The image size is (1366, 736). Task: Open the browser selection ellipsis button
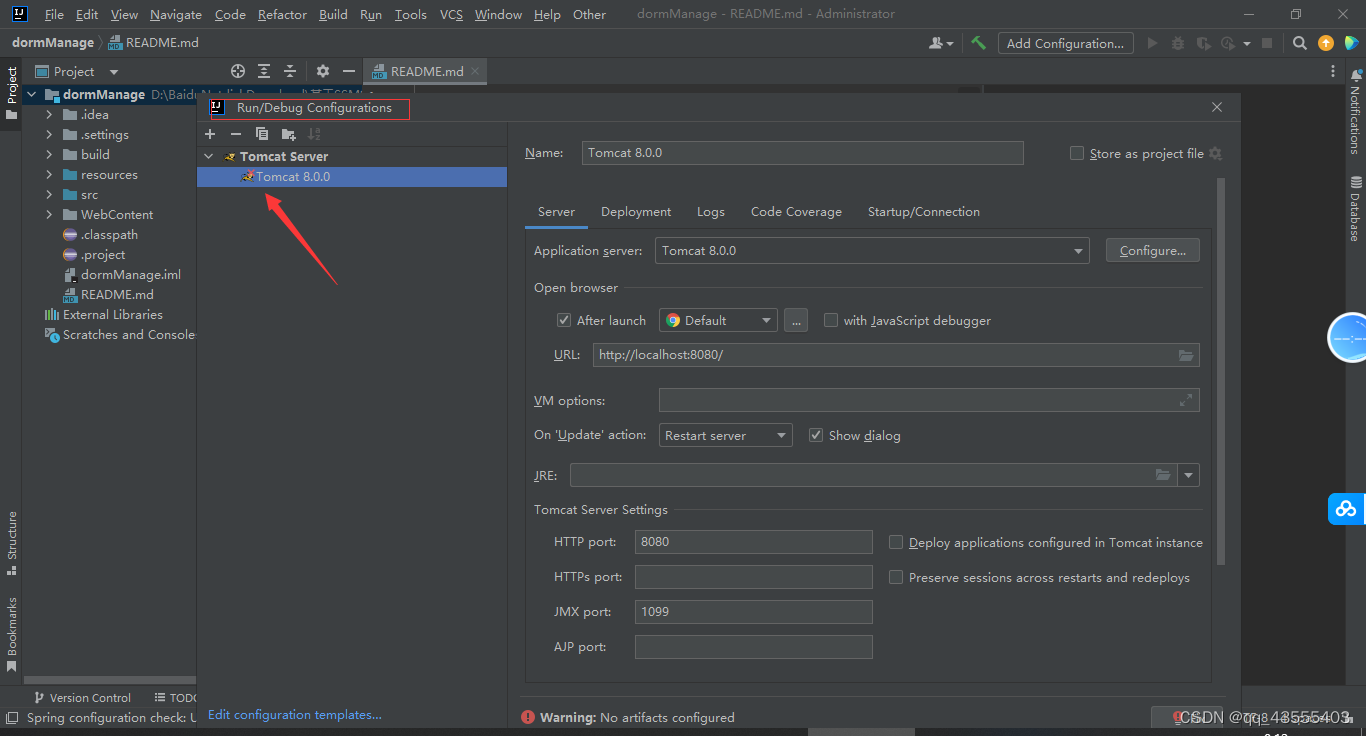click(796, 320)
